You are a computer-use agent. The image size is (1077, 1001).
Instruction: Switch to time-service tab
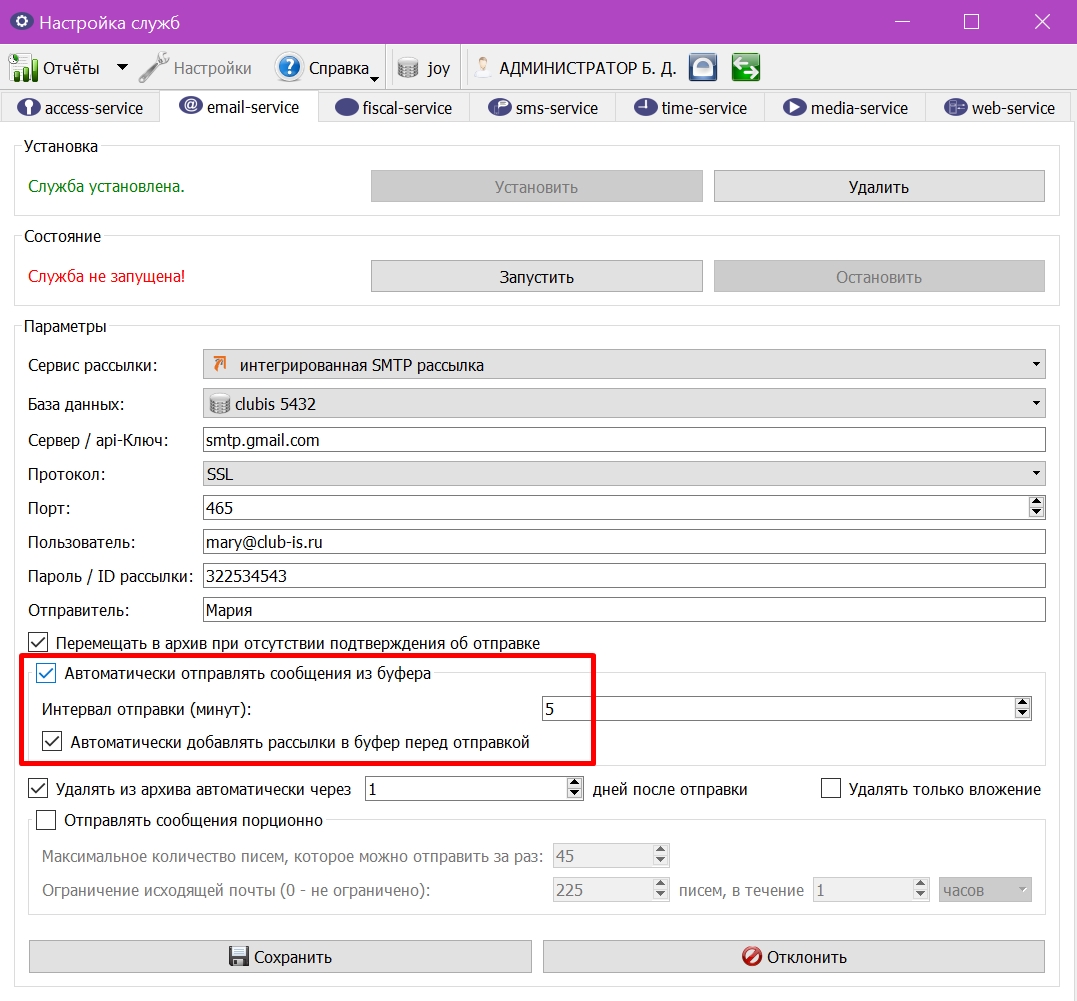[690, 108]
